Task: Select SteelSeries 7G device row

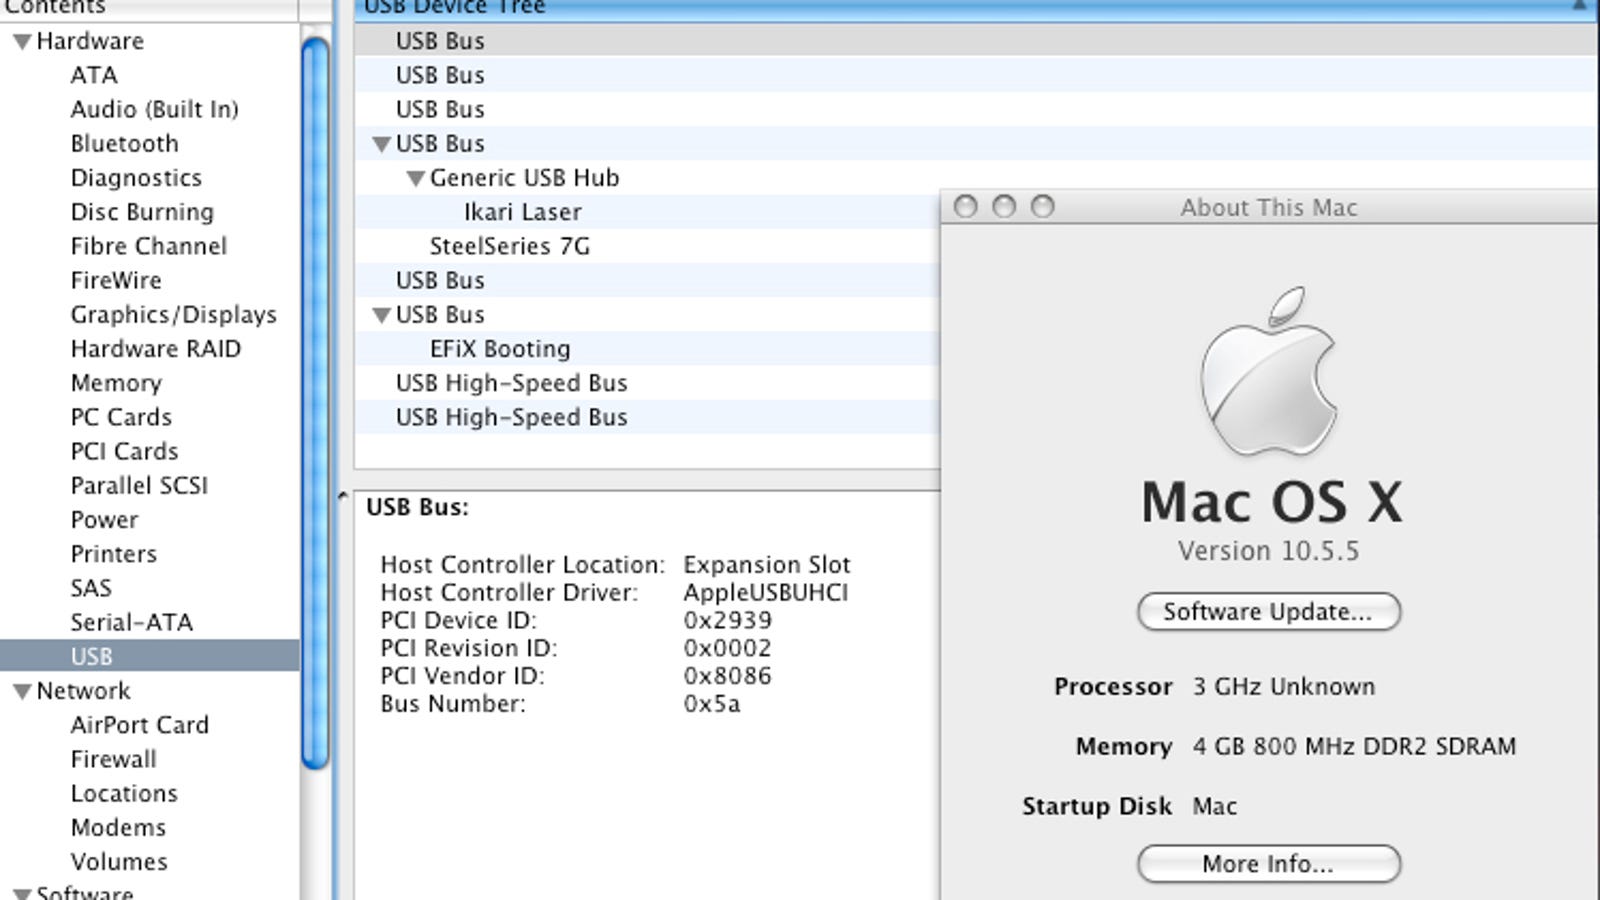Action: [646, 246]
